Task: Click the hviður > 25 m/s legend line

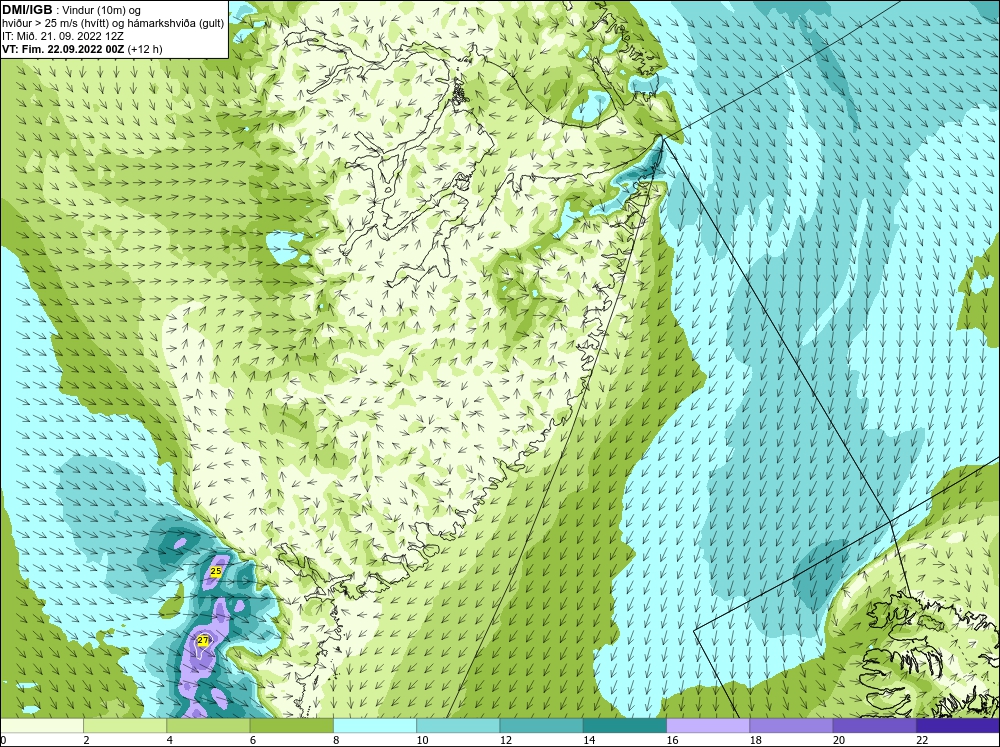Action: point(113,24)
